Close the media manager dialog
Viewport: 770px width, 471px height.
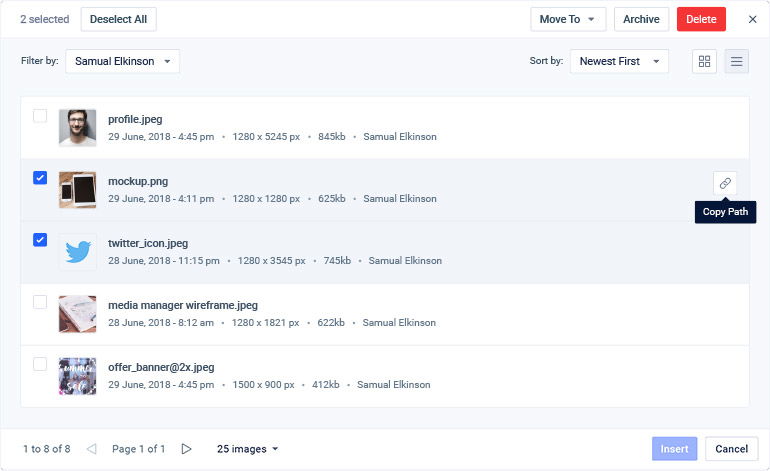point(752,19)
